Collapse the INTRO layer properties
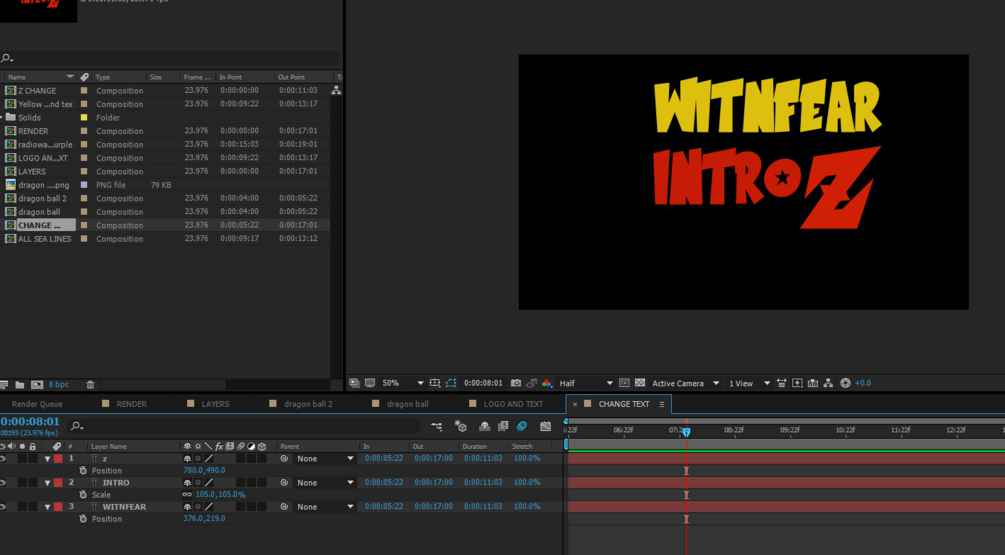Viewport: 1005px width, 555px height. click(47, 483)
